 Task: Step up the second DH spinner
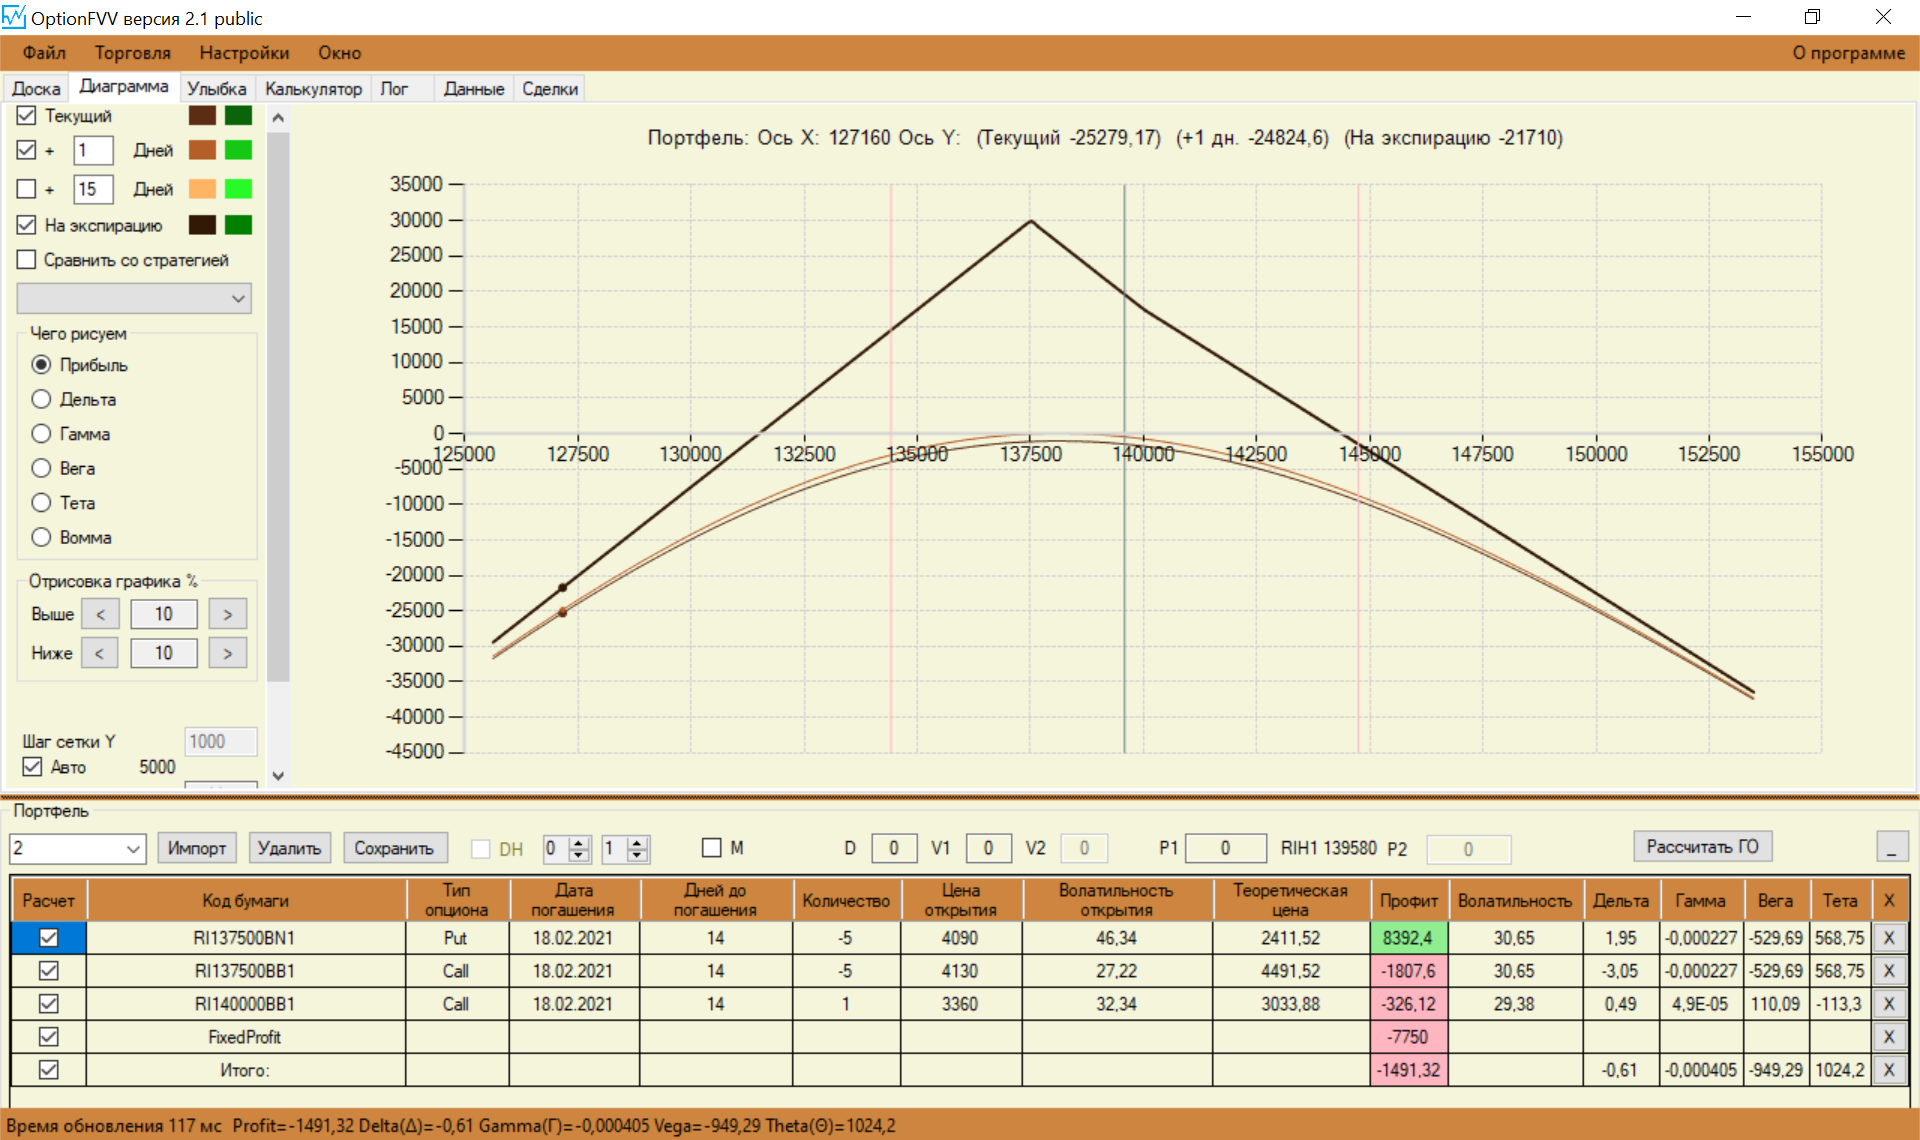click(x=638, y=843)
